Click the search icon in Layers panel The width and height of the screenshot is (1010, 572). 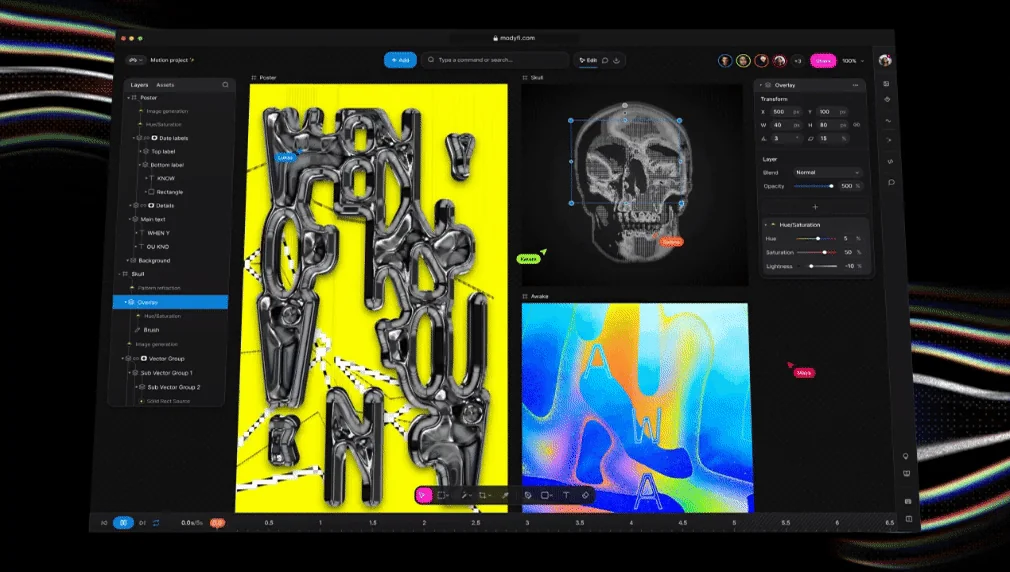[x=225, y=85]
